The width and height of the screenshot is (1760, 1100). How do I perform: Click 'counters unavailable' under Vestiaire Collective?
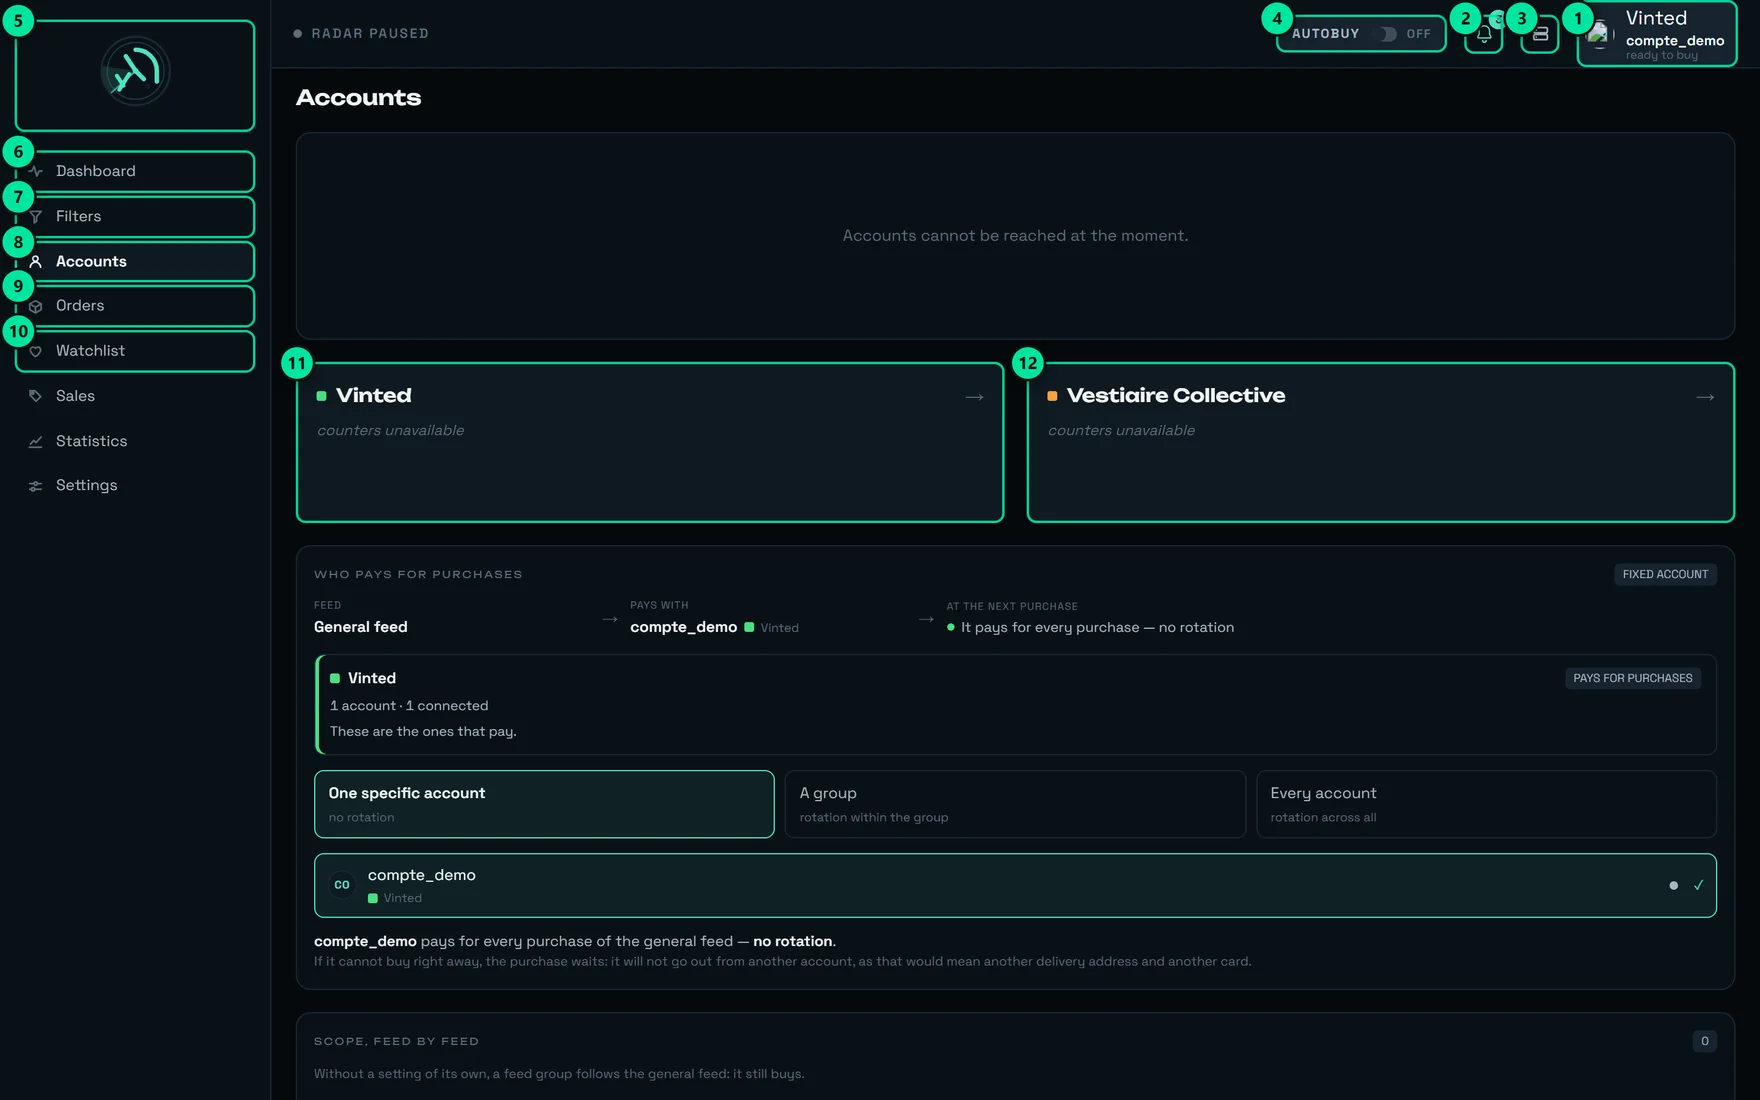tap(1121, 431)
